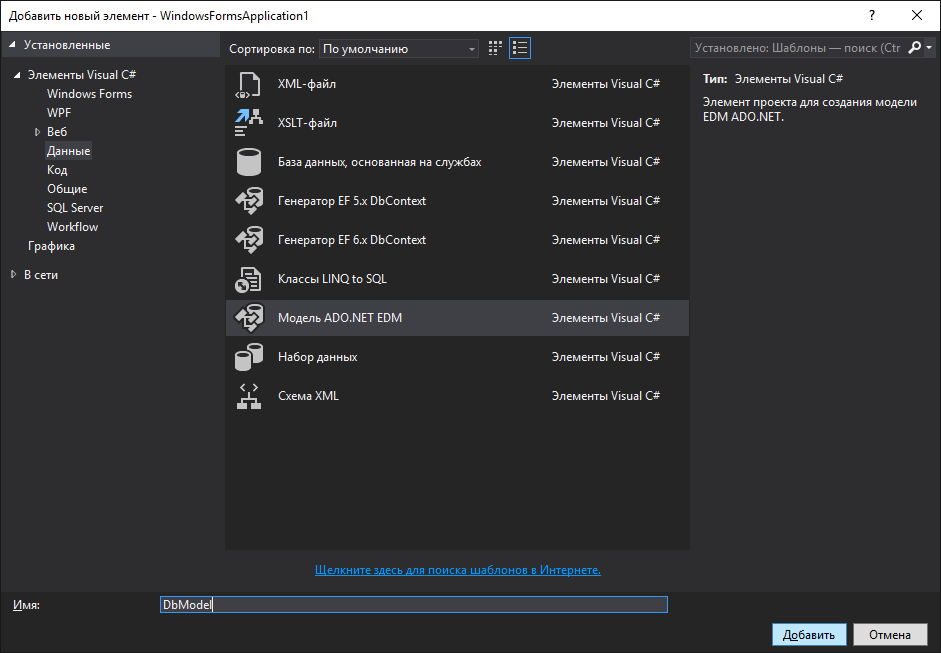Click the XSLT-файл template icon
This screenshot has height=653, width=941.
tap(248, 123)
